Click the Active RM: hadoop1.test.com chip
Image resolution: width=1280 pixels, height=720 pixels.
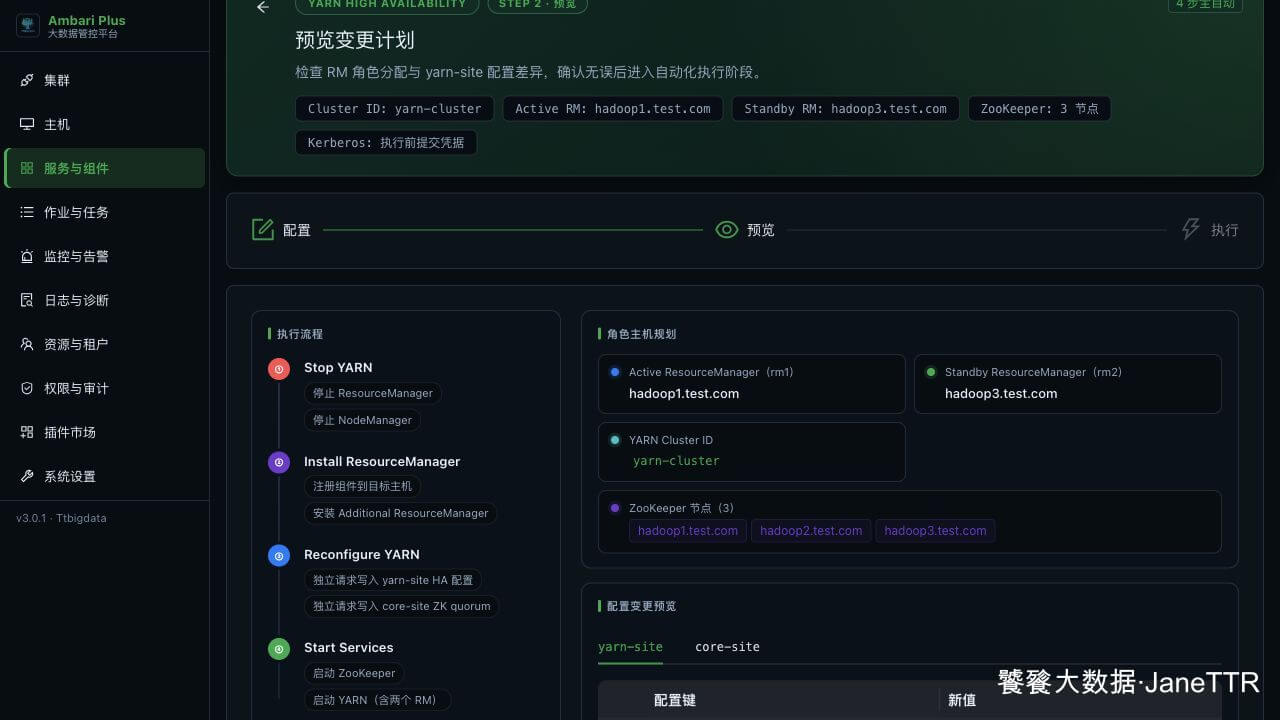point(612,109)
